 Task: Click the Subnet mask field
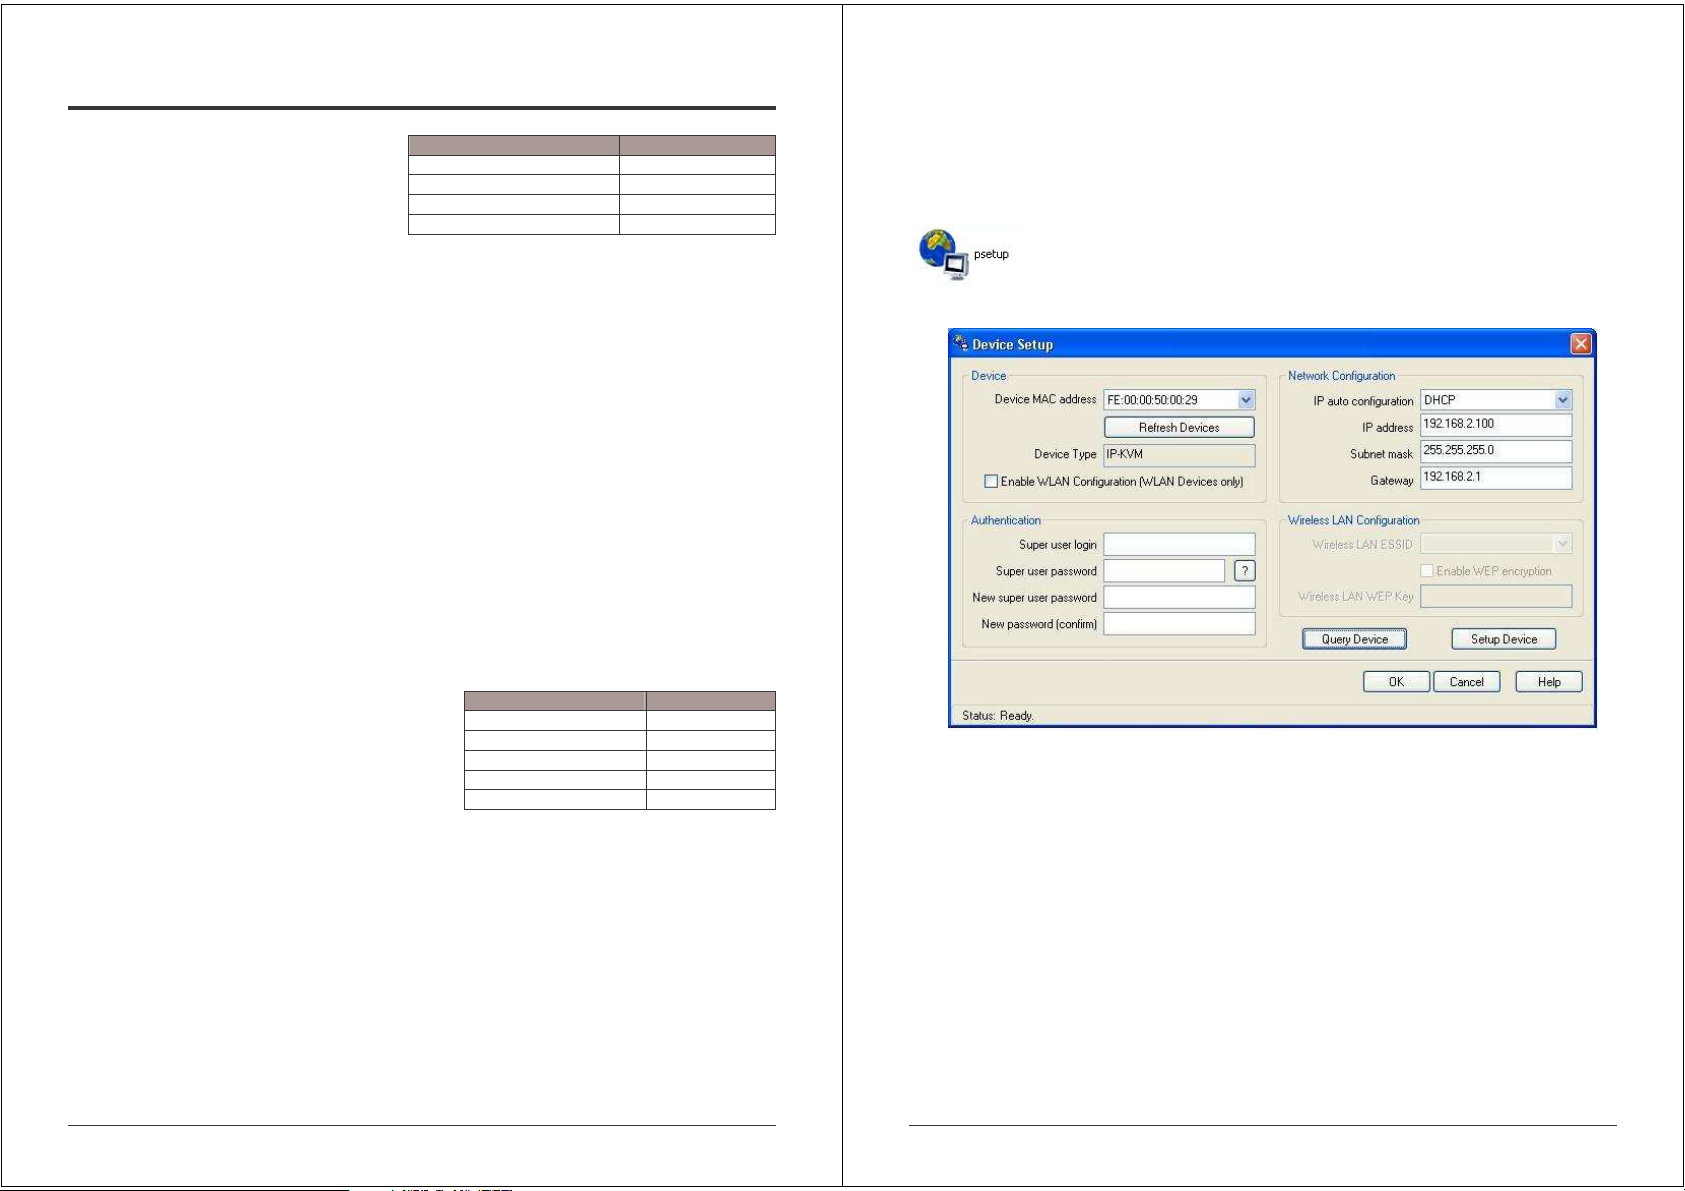1496,451
